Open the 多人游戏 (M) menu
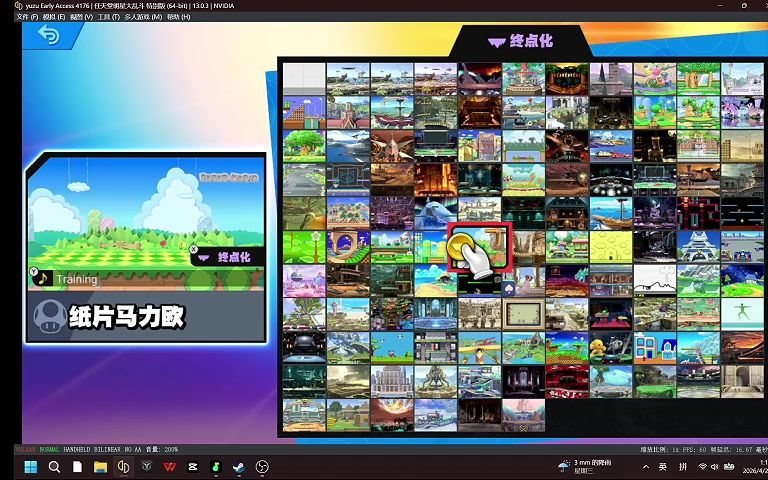Viewport: 768px width, 480px height. point(143,17)
